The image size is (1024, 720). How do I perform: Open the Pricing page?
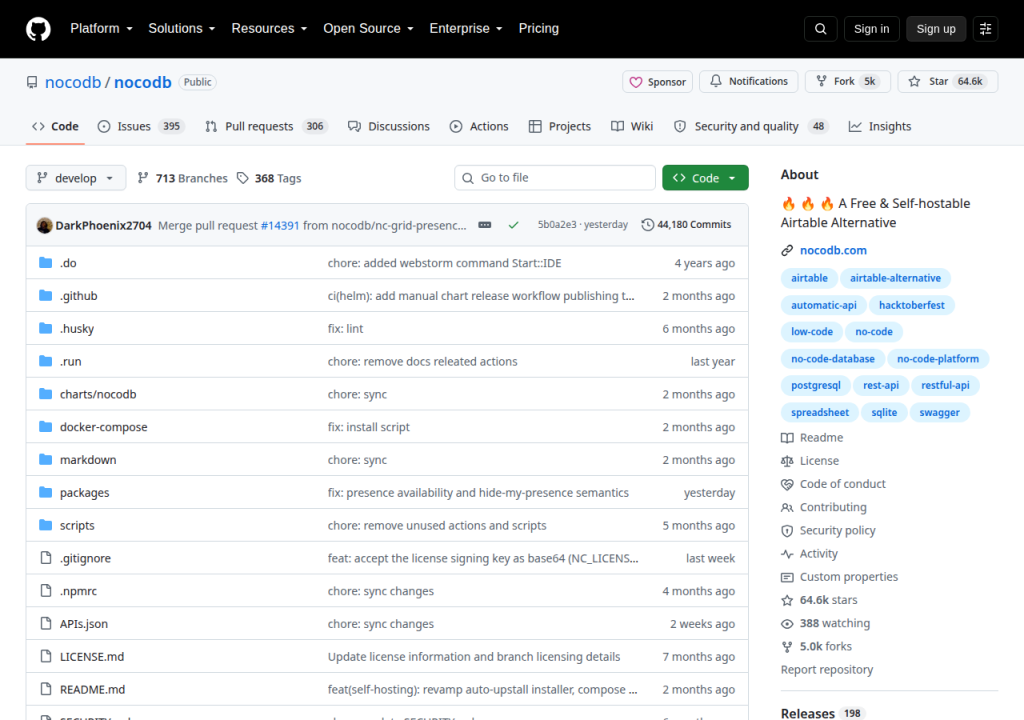[x=538, y=29]
